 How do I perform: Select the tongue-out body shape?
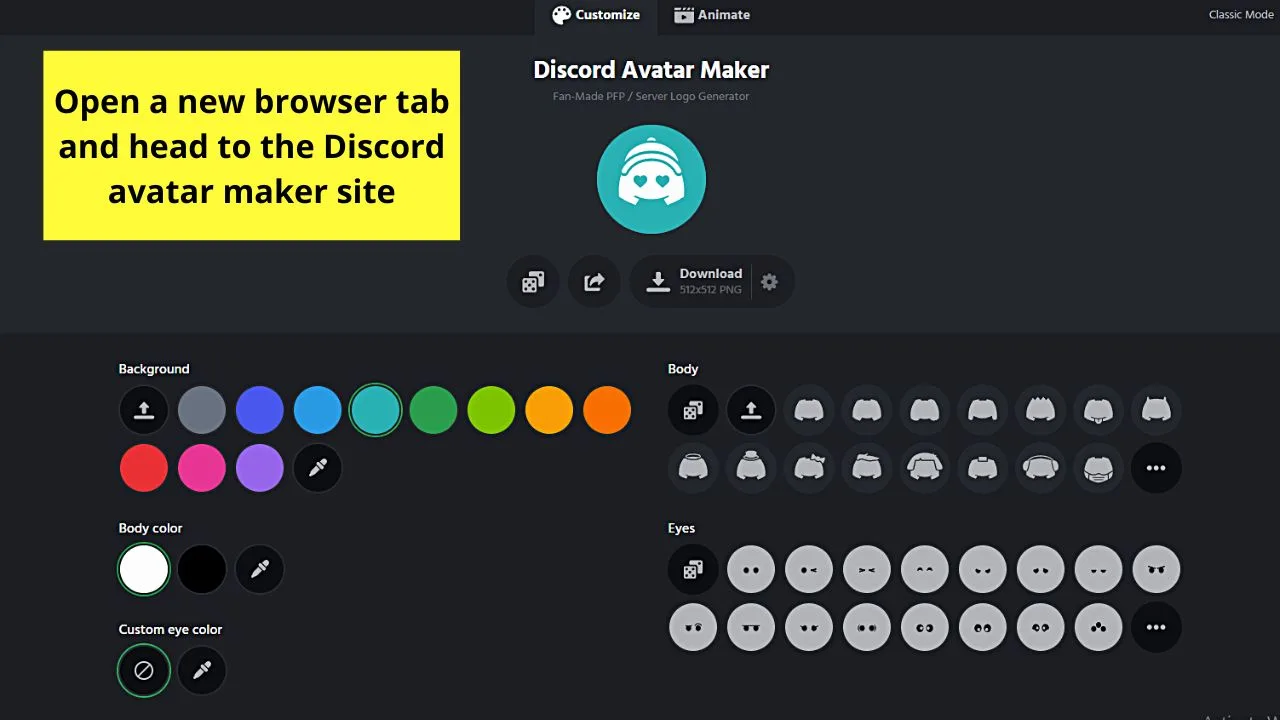(x=1099, y=410)
